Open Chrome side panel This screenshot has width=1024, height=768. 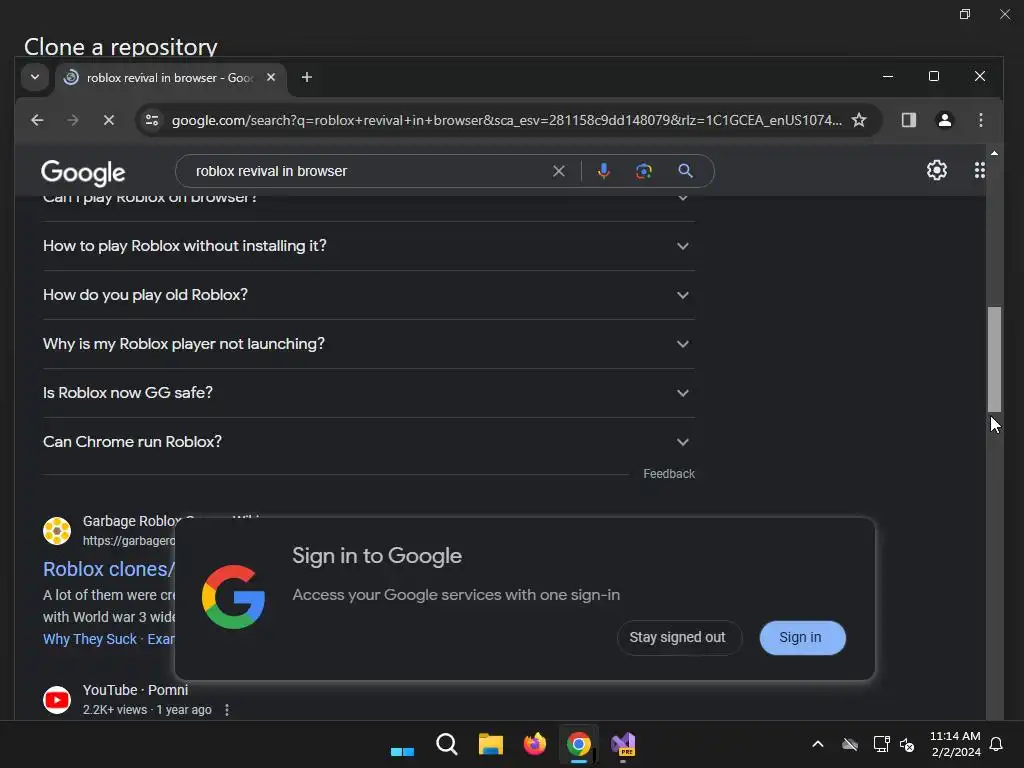click(x=908, y=120)
